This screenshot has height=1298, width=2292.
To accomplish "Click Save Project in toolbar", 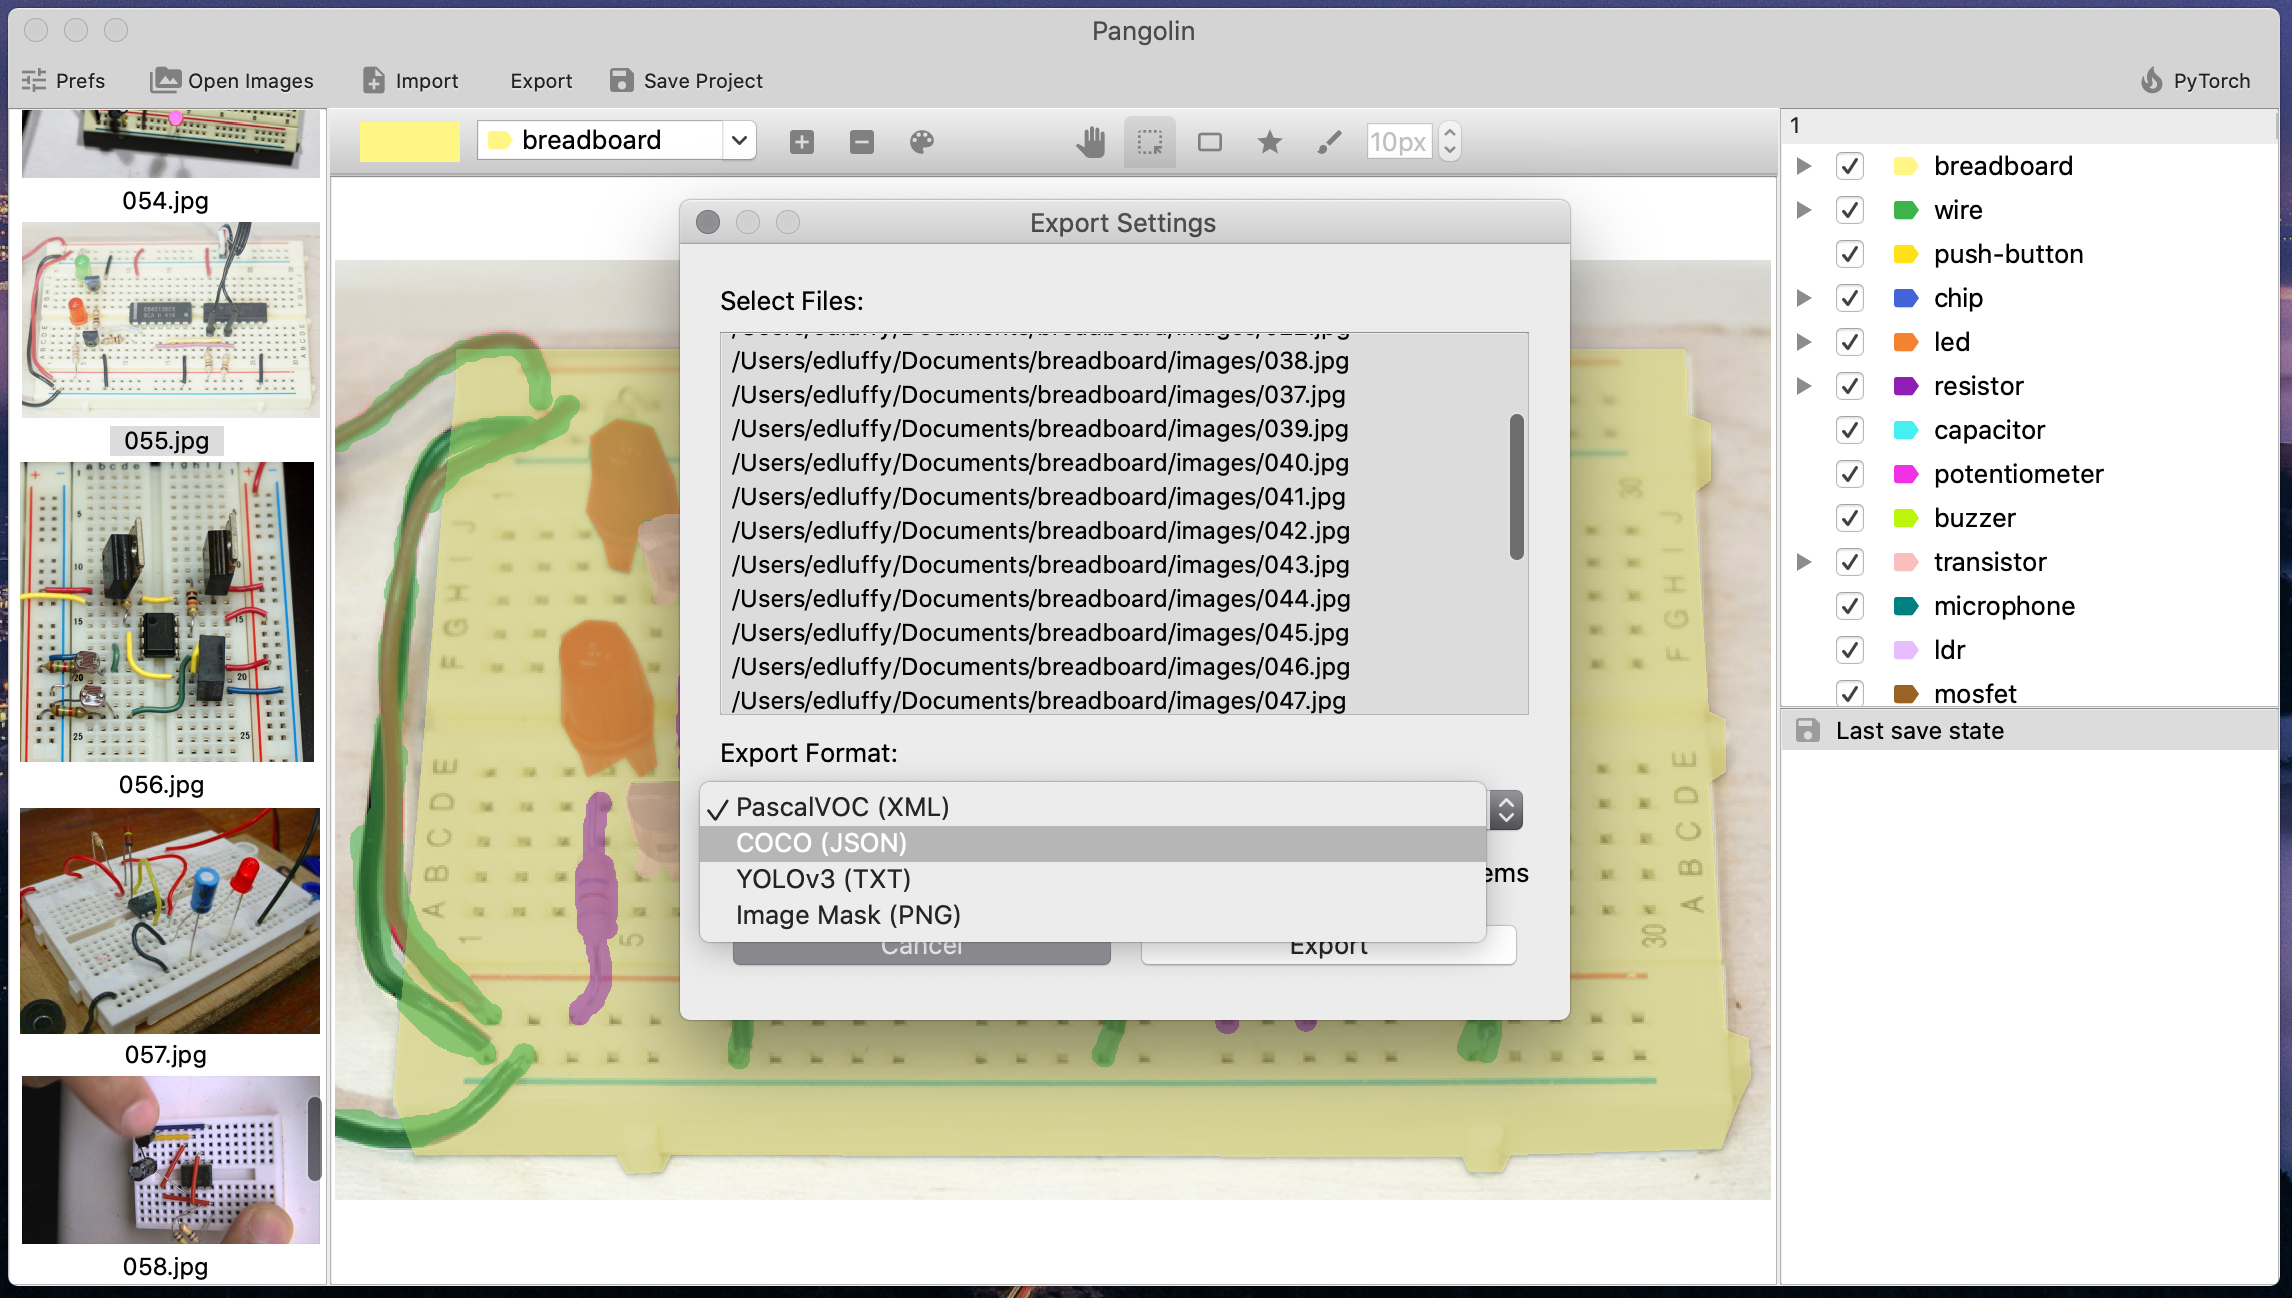I will tap(687, 81).
